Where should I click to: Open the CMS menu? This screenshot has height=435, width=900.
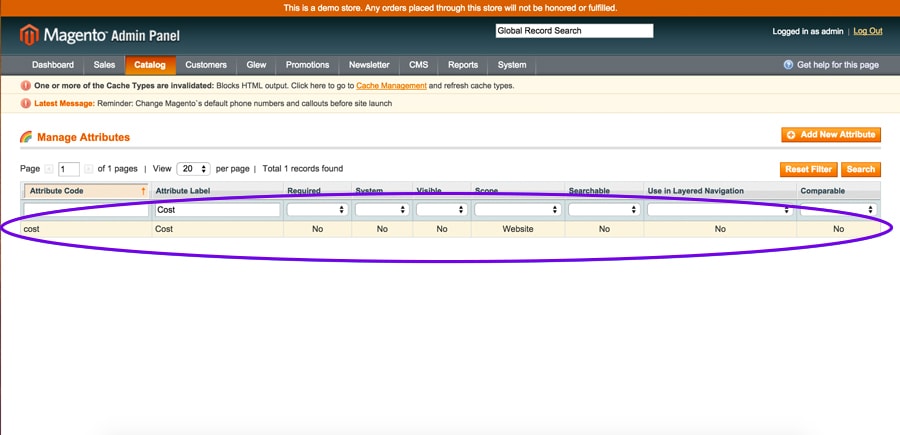point(418,65)
